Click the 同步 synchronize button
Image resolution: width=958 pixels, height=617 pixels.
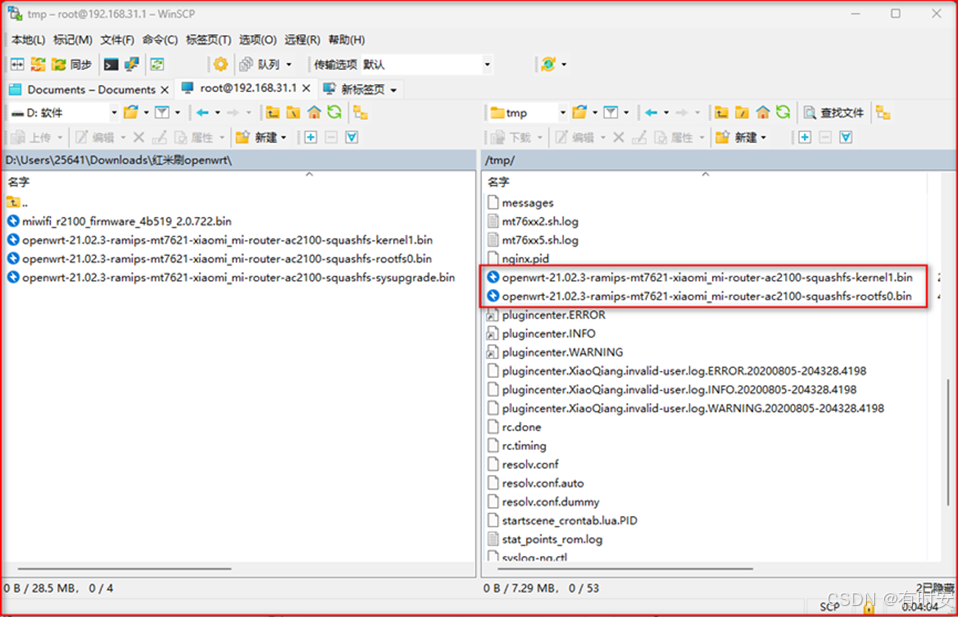tap(73, 64)
